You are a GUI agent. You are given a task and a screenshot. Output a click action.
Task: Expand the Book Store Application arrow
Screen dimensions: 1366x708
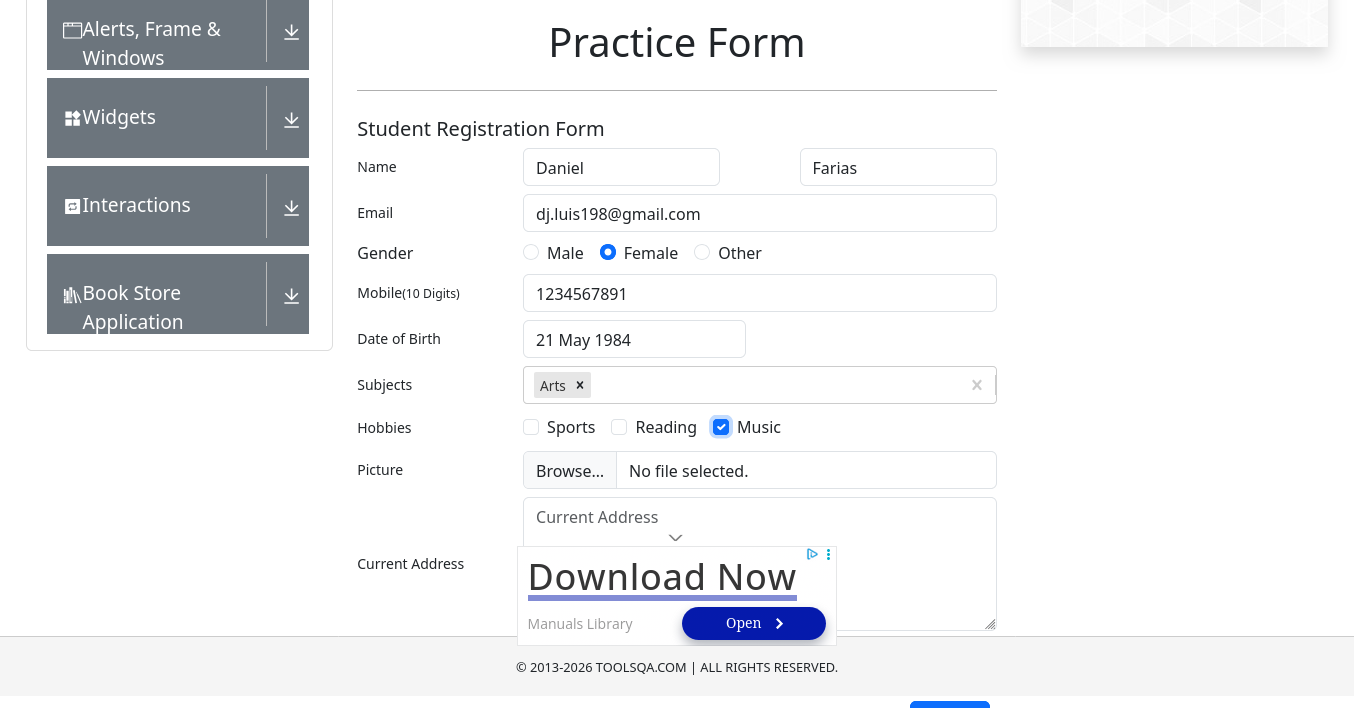pos(291,296)
